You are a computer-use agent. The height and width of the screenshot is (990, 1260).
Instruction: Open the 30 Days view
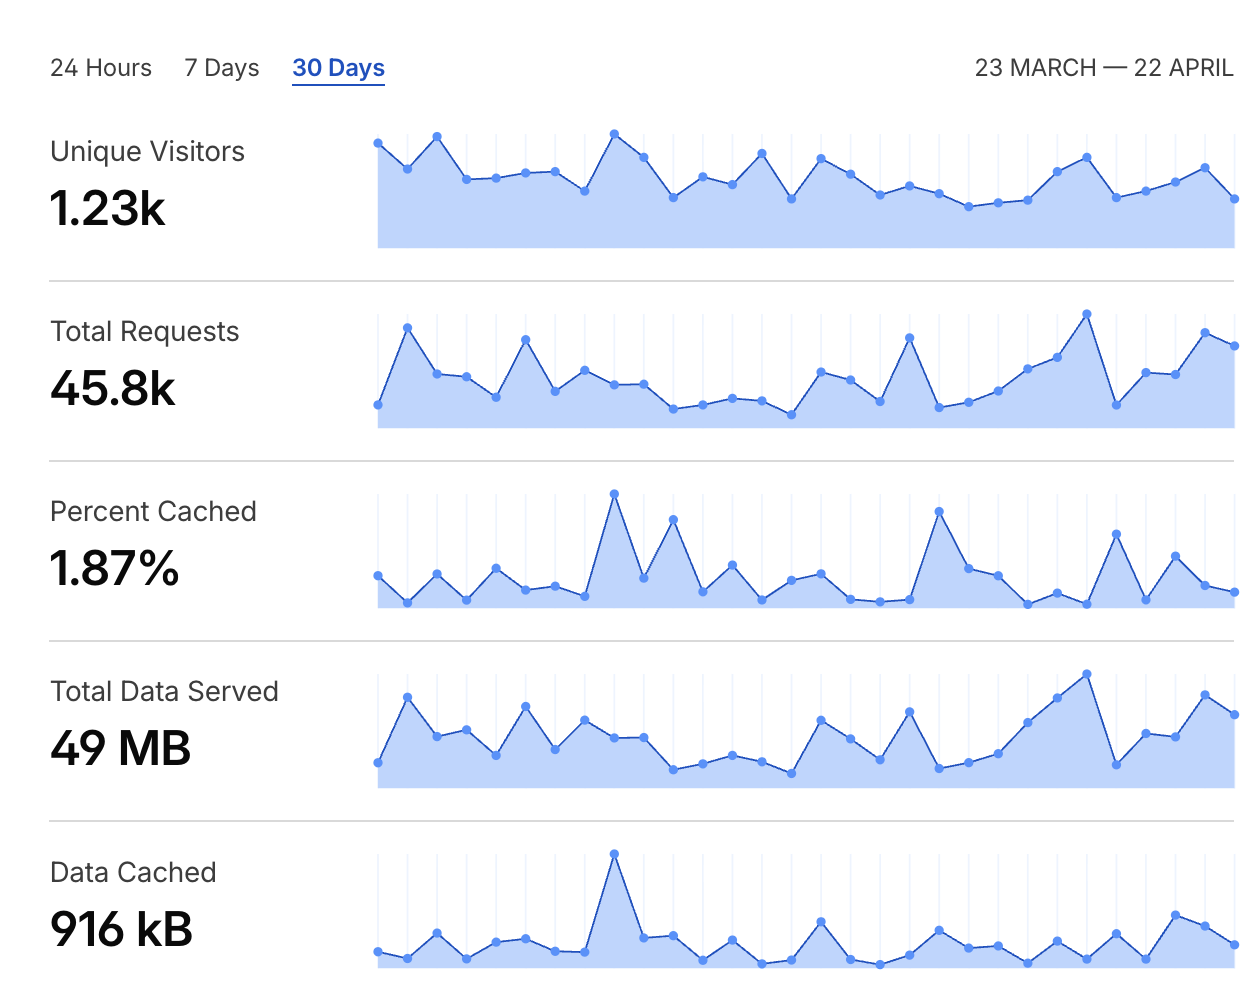(338, 68)
